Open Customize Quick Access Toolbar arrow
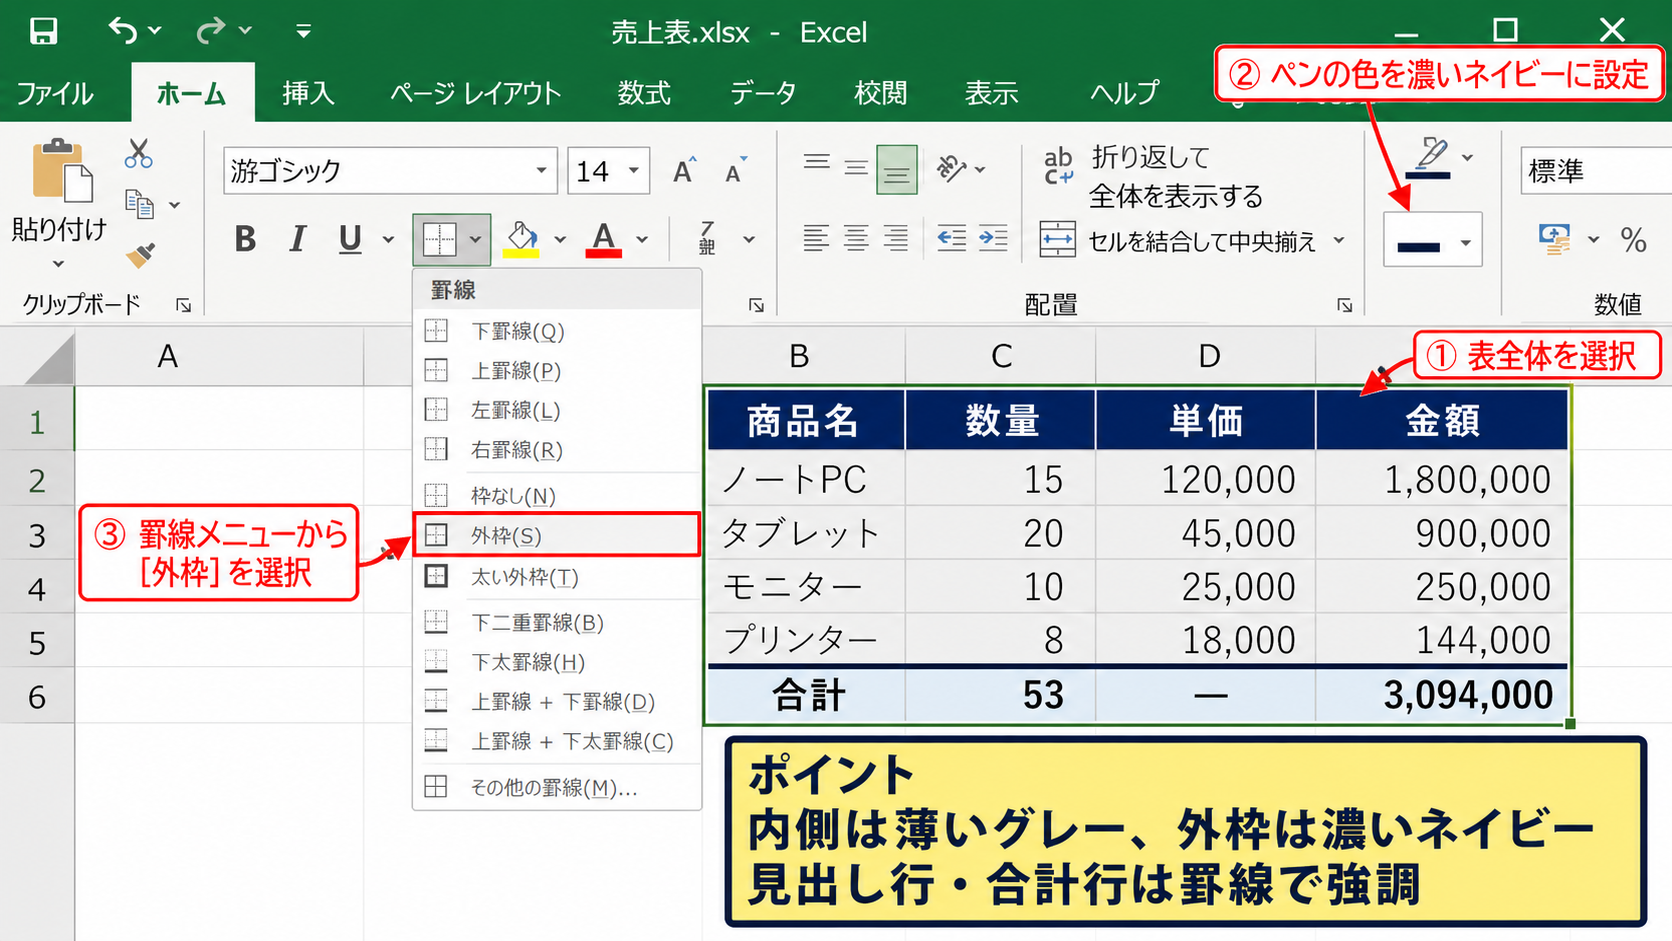The image size is (1672, 941). [303, 32]
